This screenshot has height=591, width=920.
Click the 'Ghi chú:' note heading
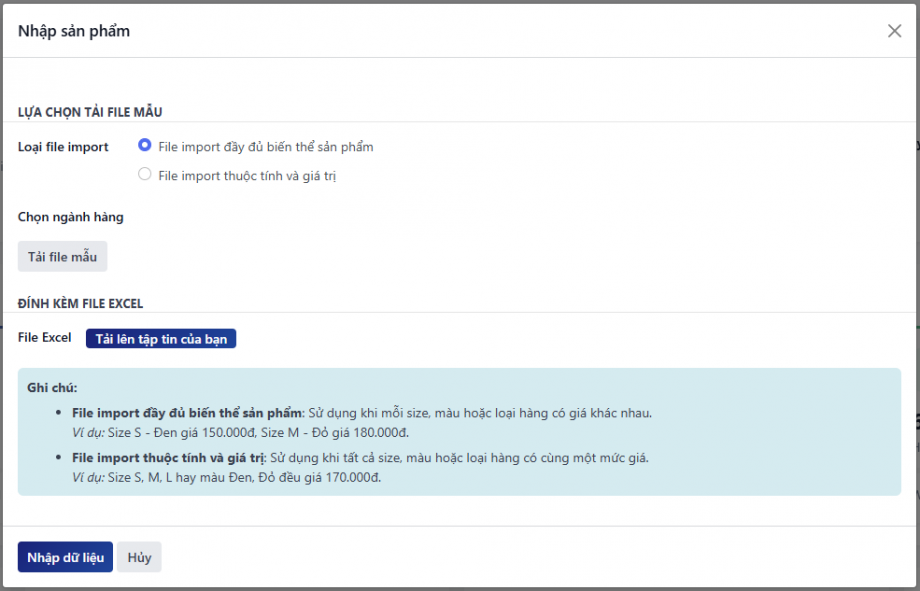click(52, 387)
